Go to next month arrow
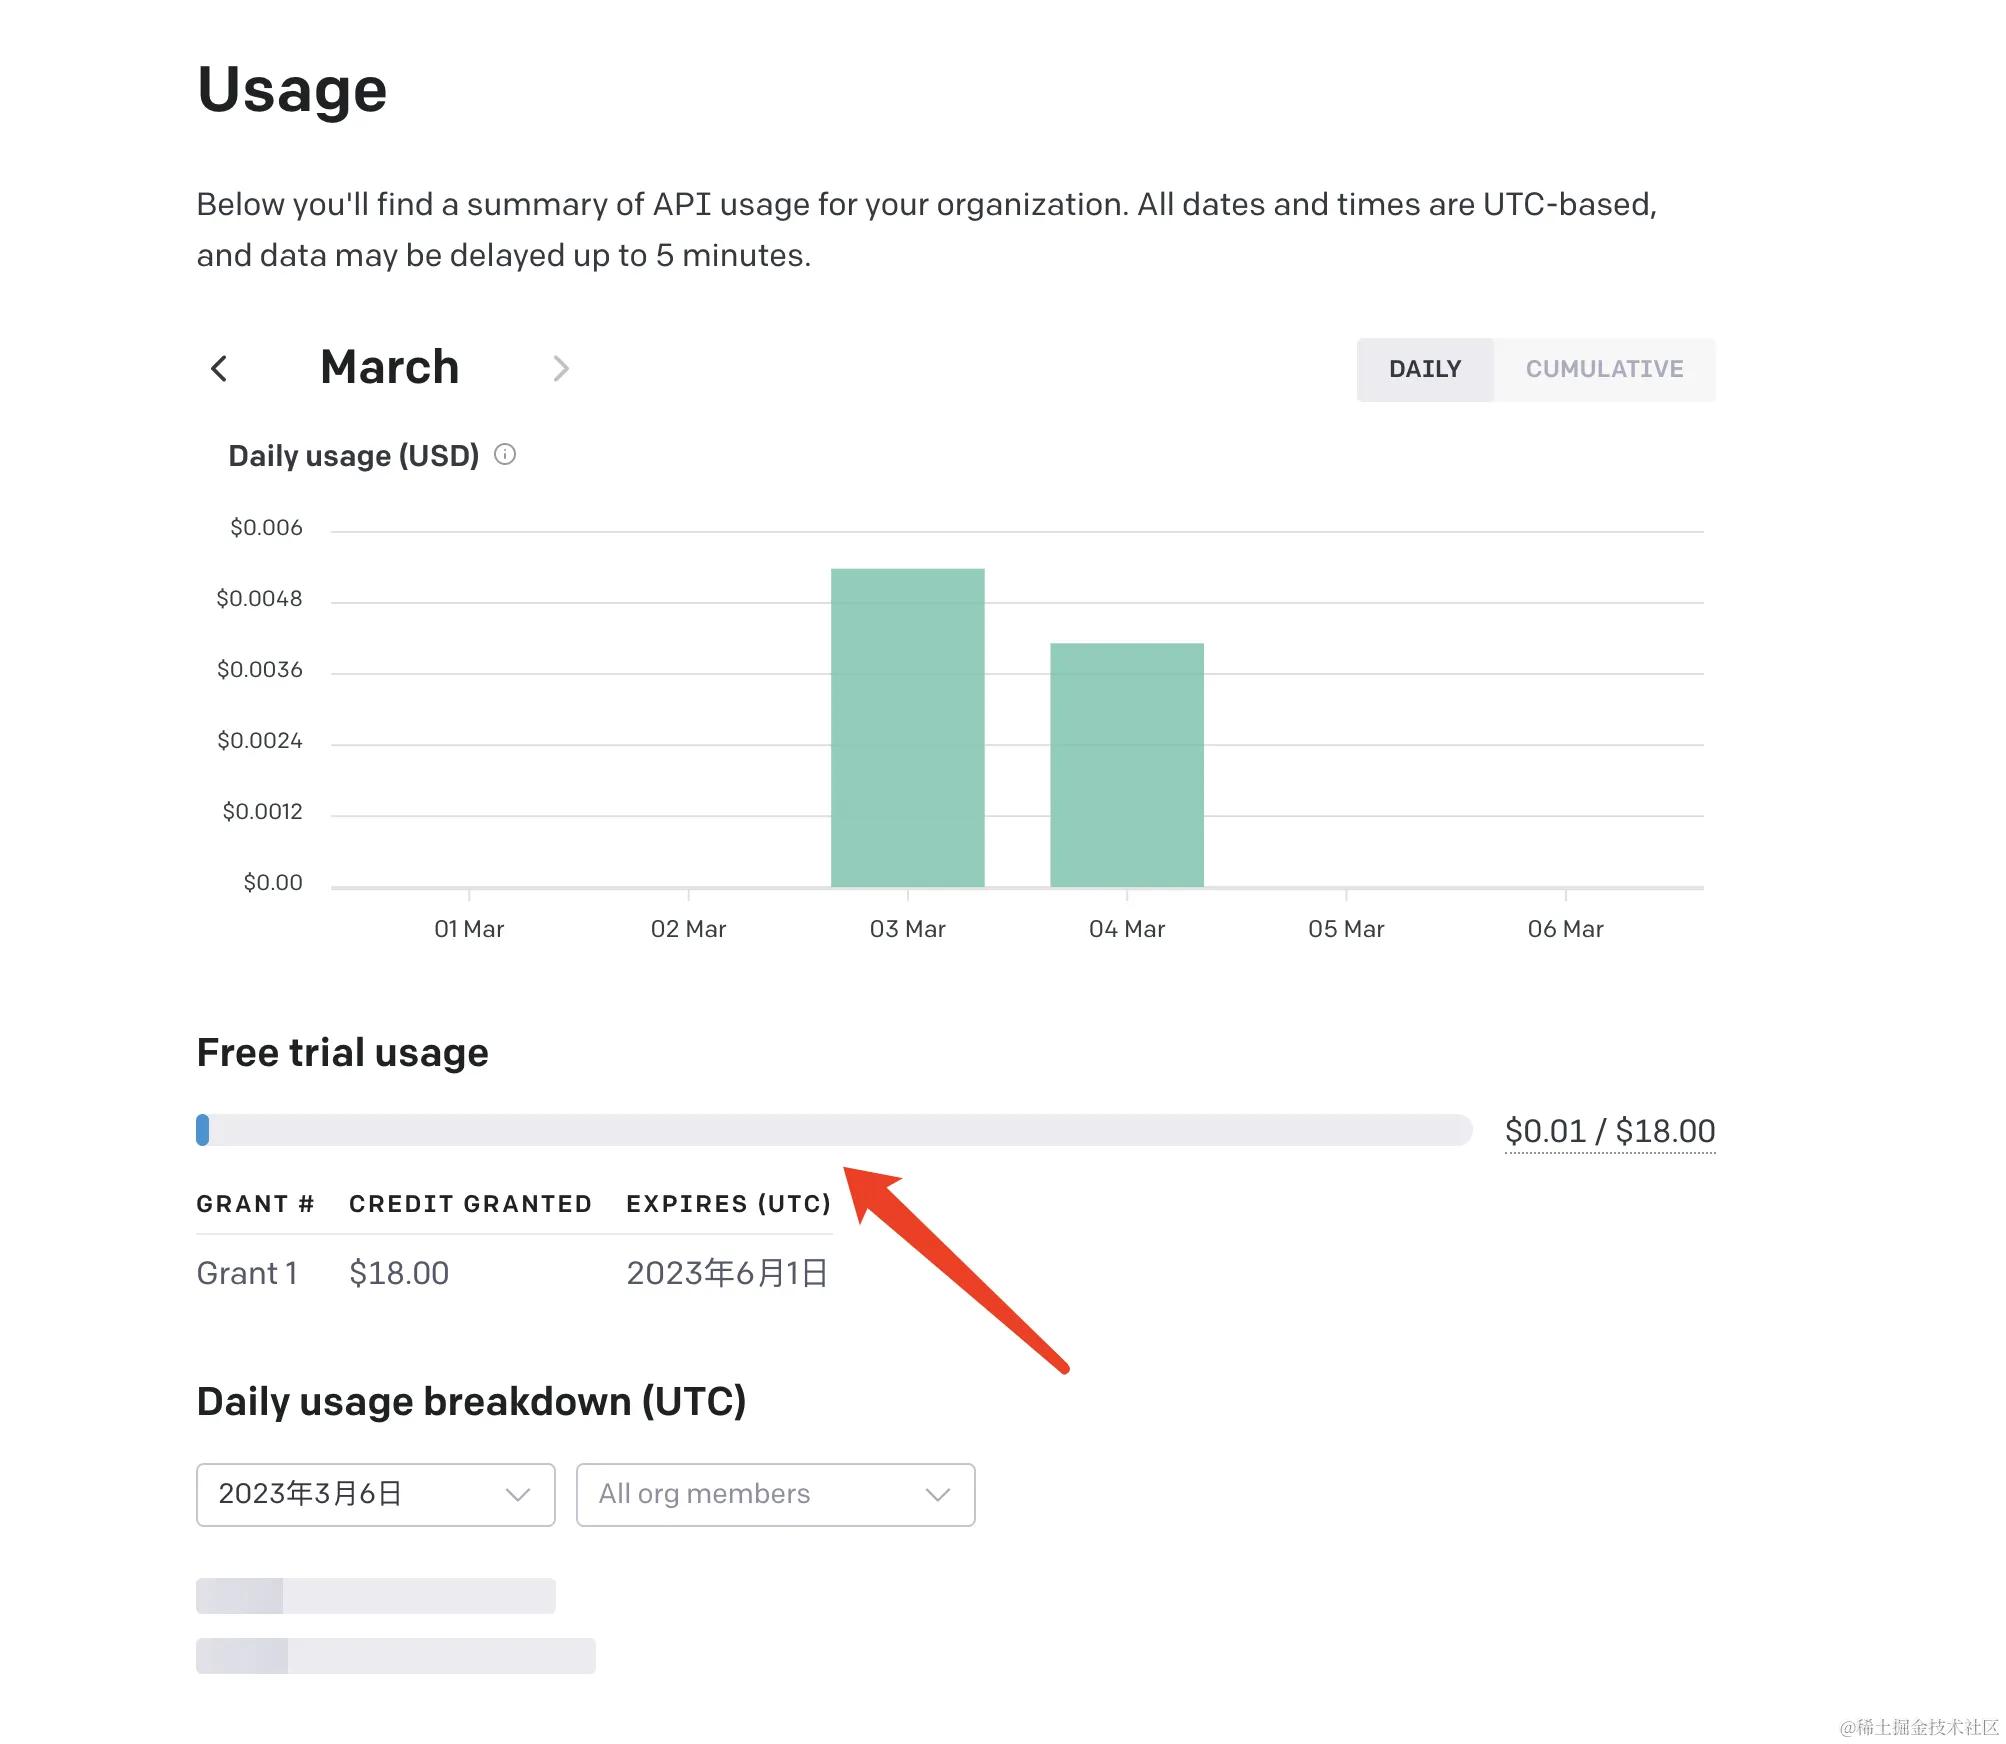The width and height of the screenshot is (2006, 1744). pyautogui.click(x=560, y=369)
